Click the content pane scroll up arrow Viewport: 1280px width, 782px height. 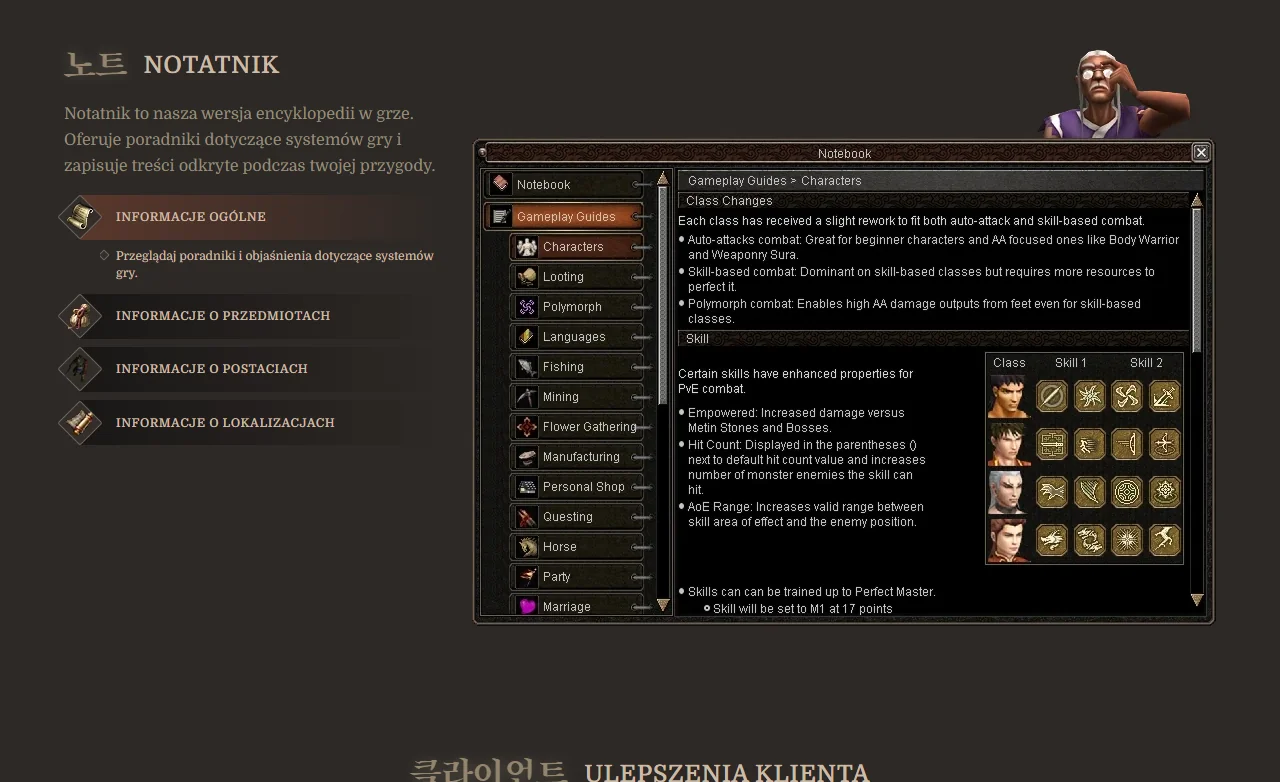click(x=1197, y=200)
